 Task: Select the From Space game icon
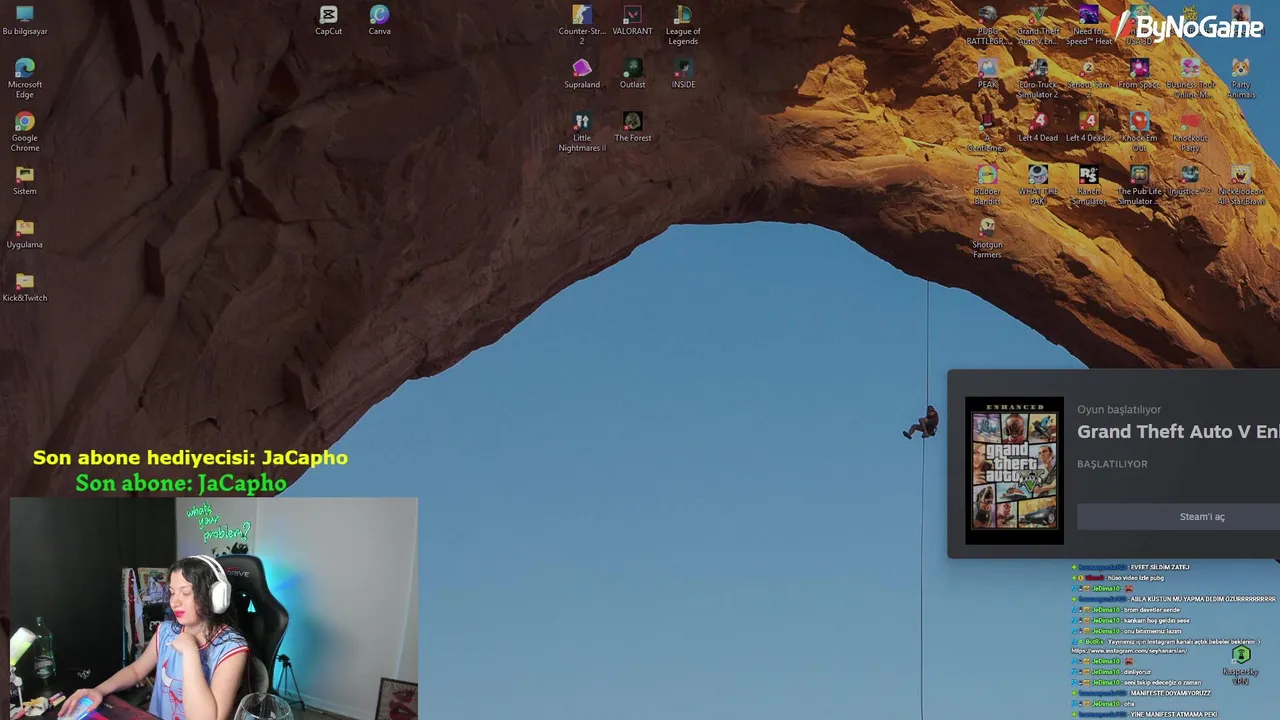[x=1139, y=73]
